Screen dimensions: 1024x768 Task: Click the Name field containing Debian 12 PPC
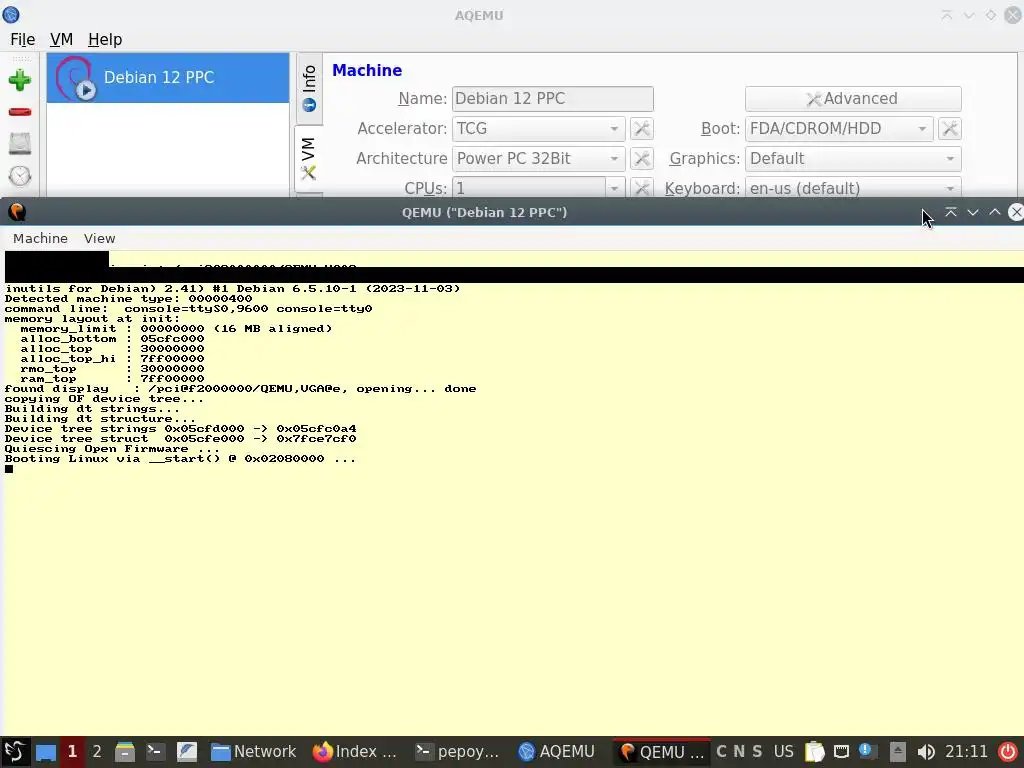(x=552, y=99)
